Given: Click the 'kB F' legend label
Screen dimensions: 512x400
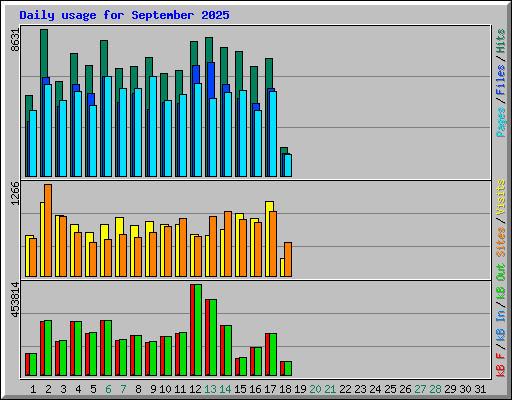Looking at the screenshot, I should pos(501,365).
